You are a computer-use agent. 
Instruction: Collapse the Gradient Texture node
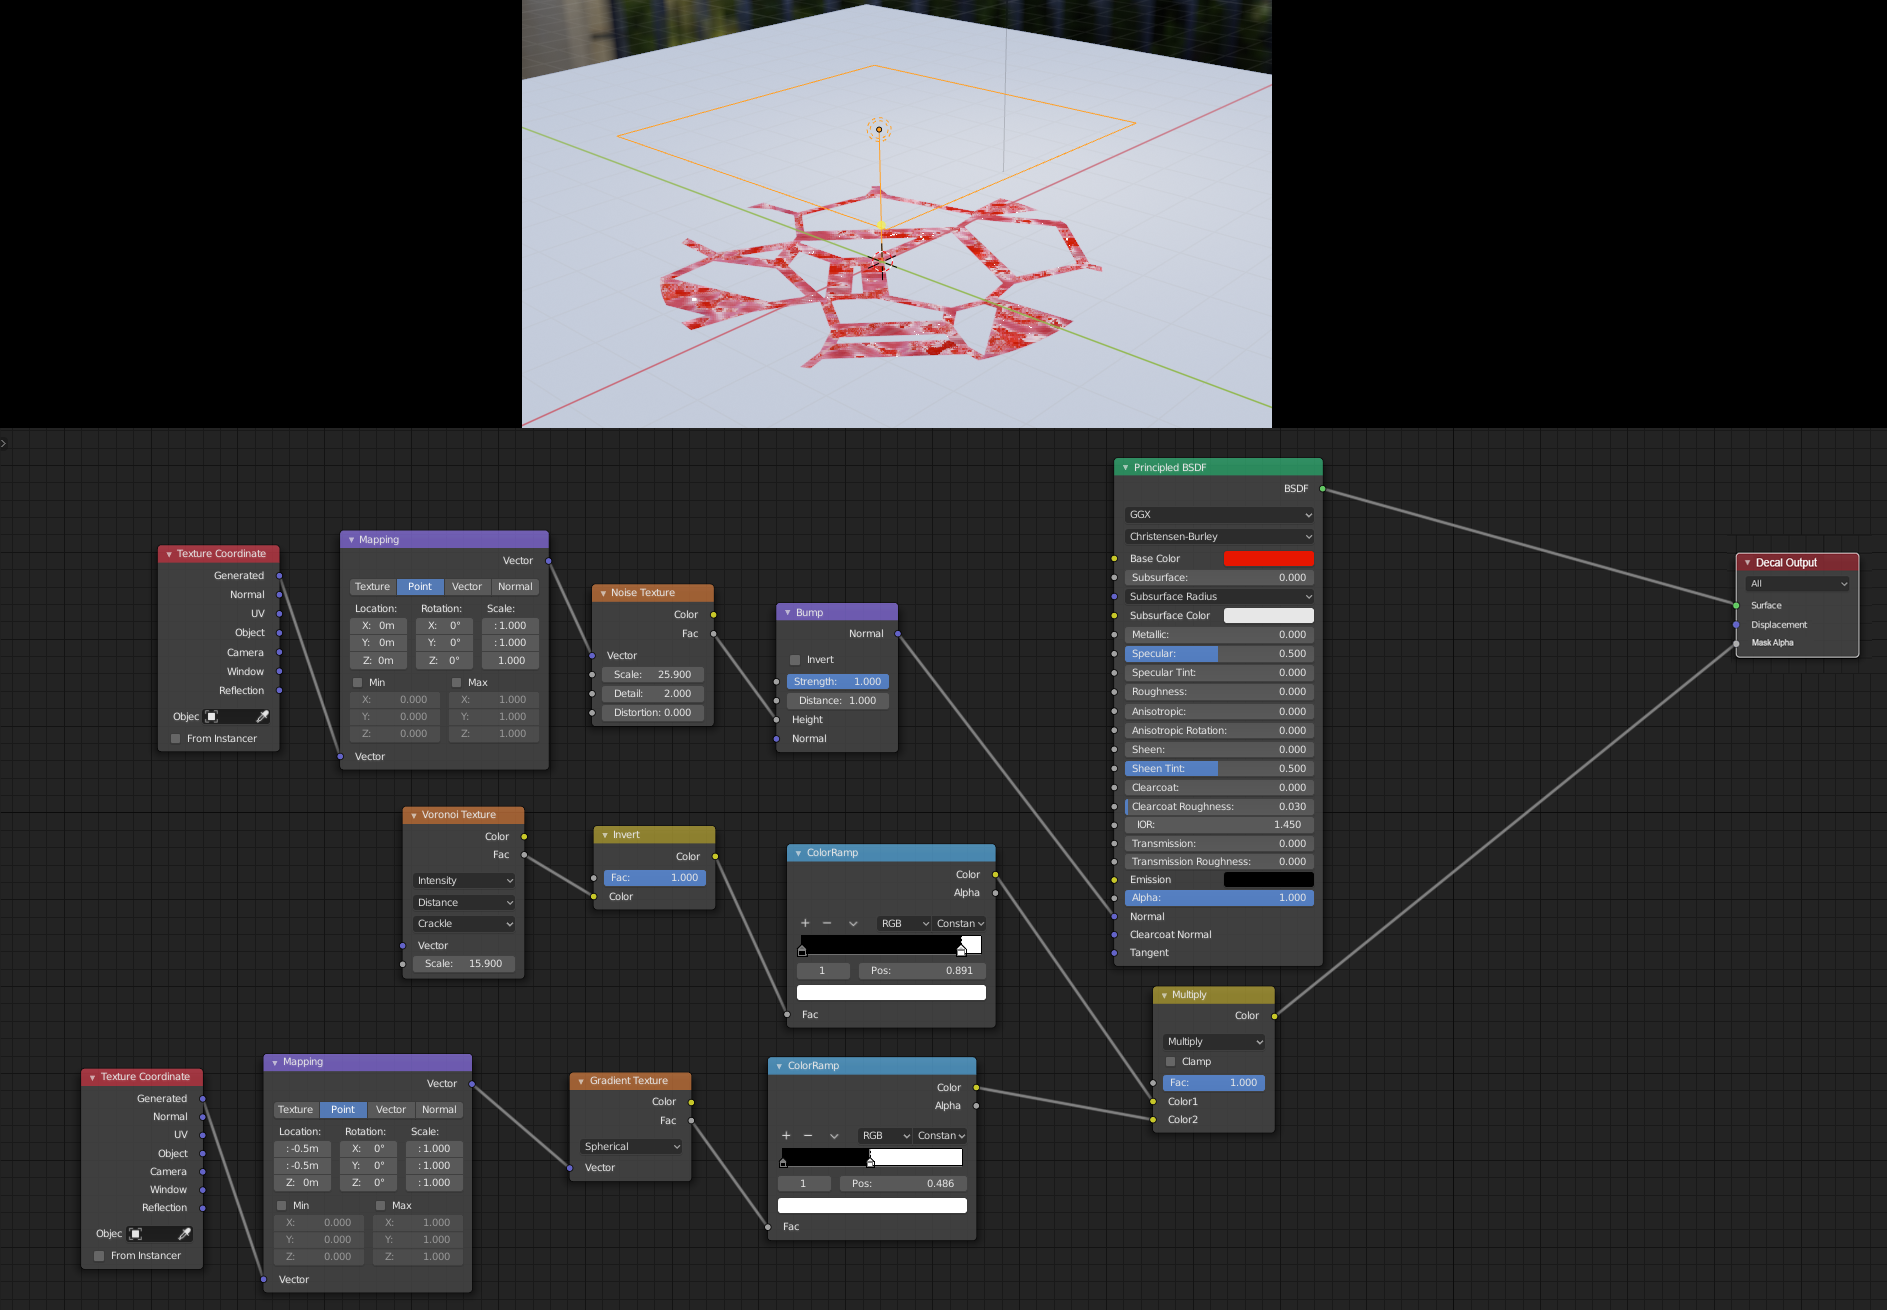point(581,1081)
